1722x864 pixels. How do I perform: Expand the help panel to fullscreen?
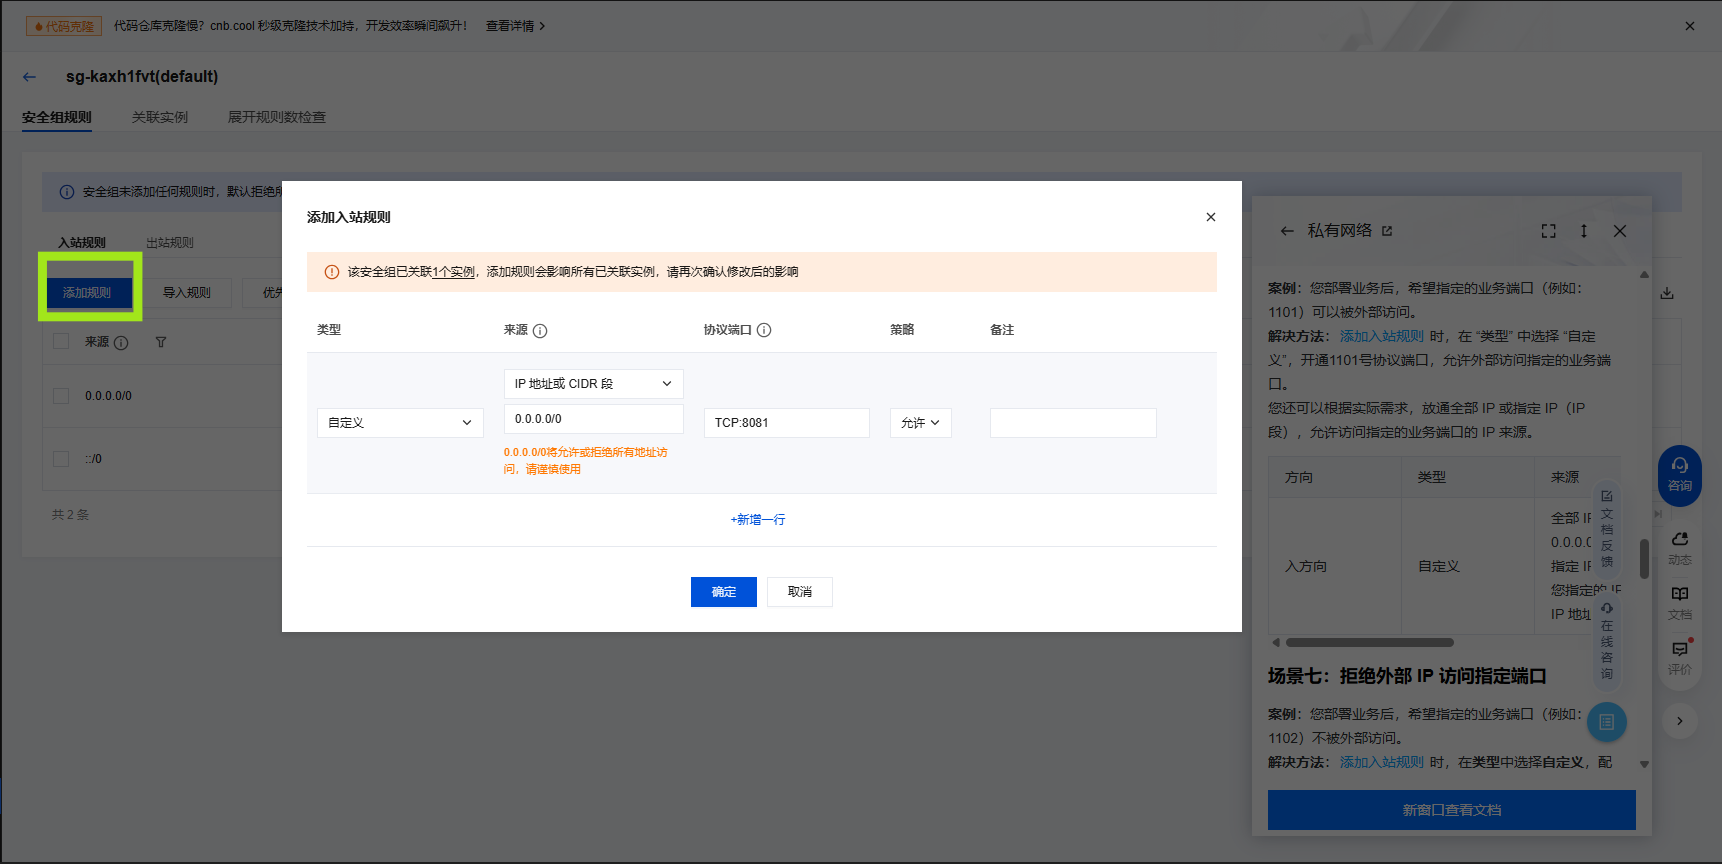(1548, 231)
